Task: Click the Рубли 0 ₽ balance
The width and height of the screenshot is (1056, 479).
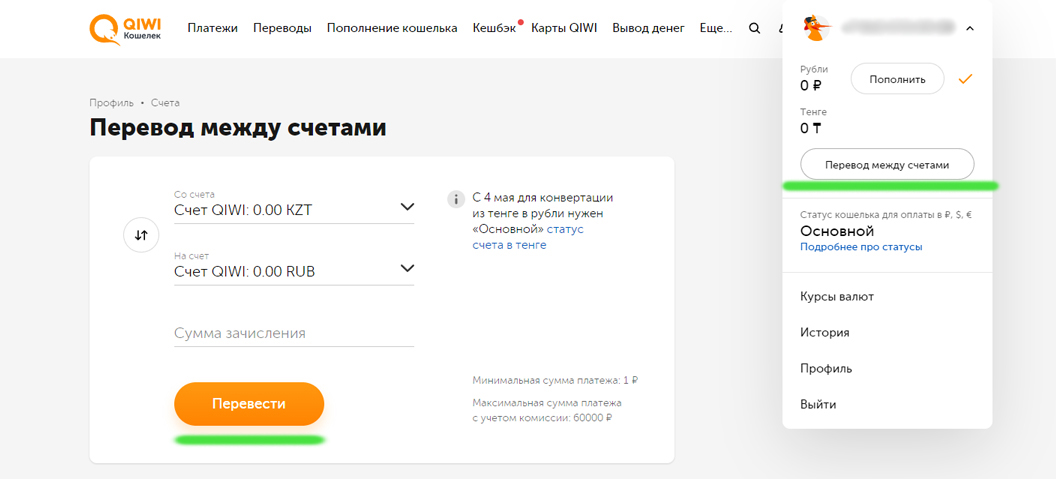Action: coord(814,78)
